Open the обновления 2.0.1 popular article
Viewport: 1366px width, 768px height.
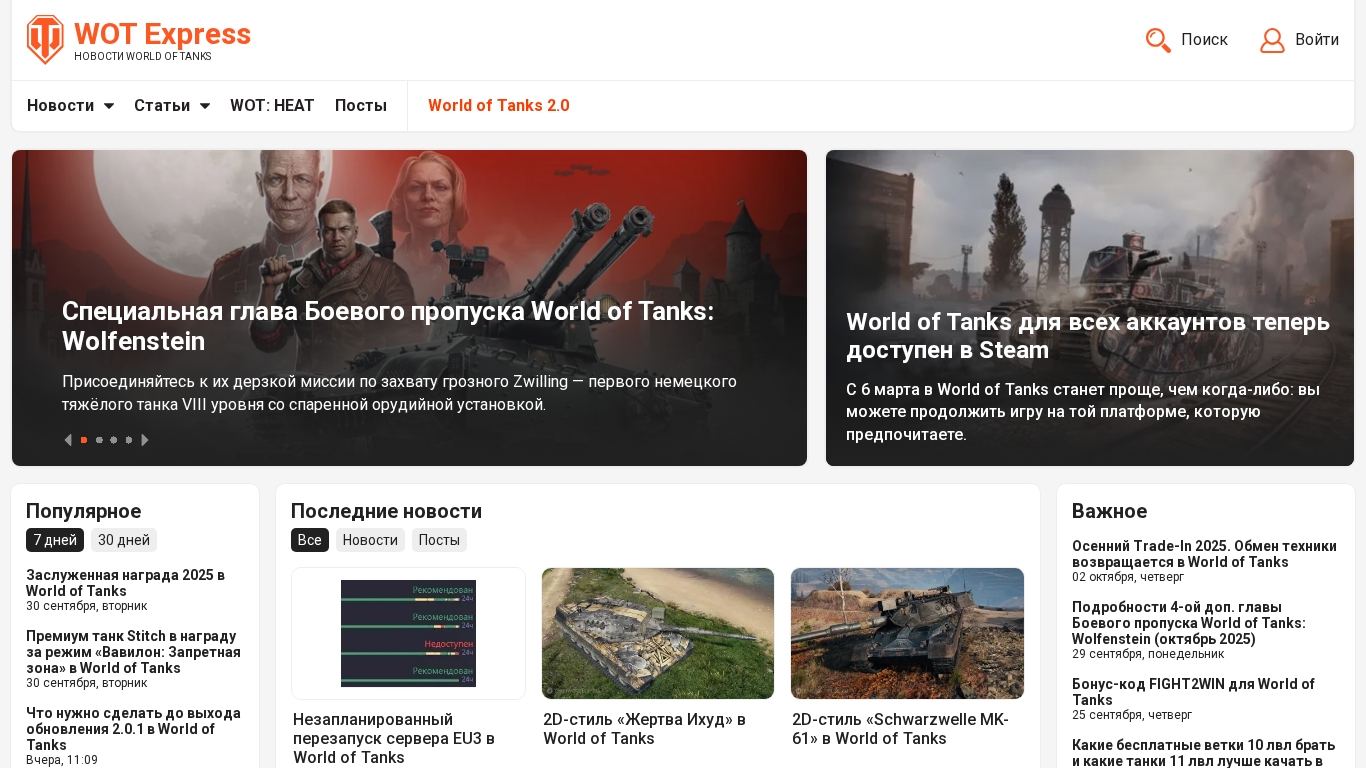coord(133,729)
